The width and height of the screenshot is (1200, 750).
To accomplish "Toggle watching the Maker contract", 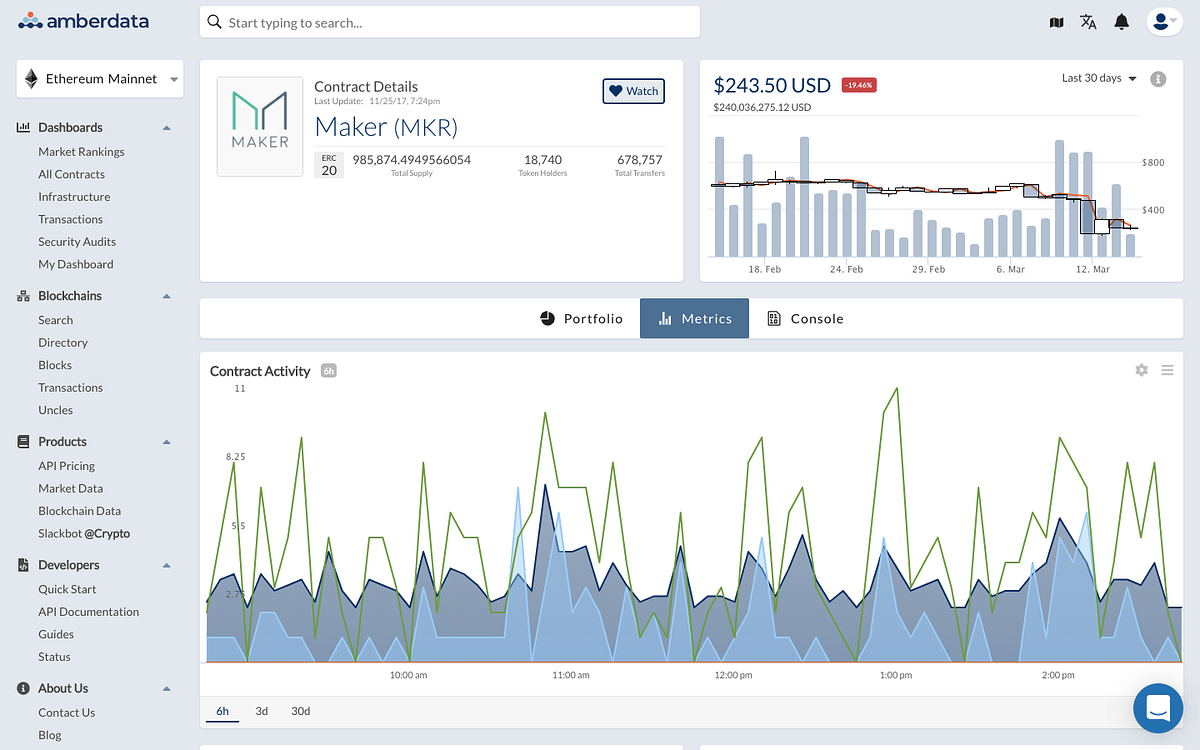I will coord(633,91).
